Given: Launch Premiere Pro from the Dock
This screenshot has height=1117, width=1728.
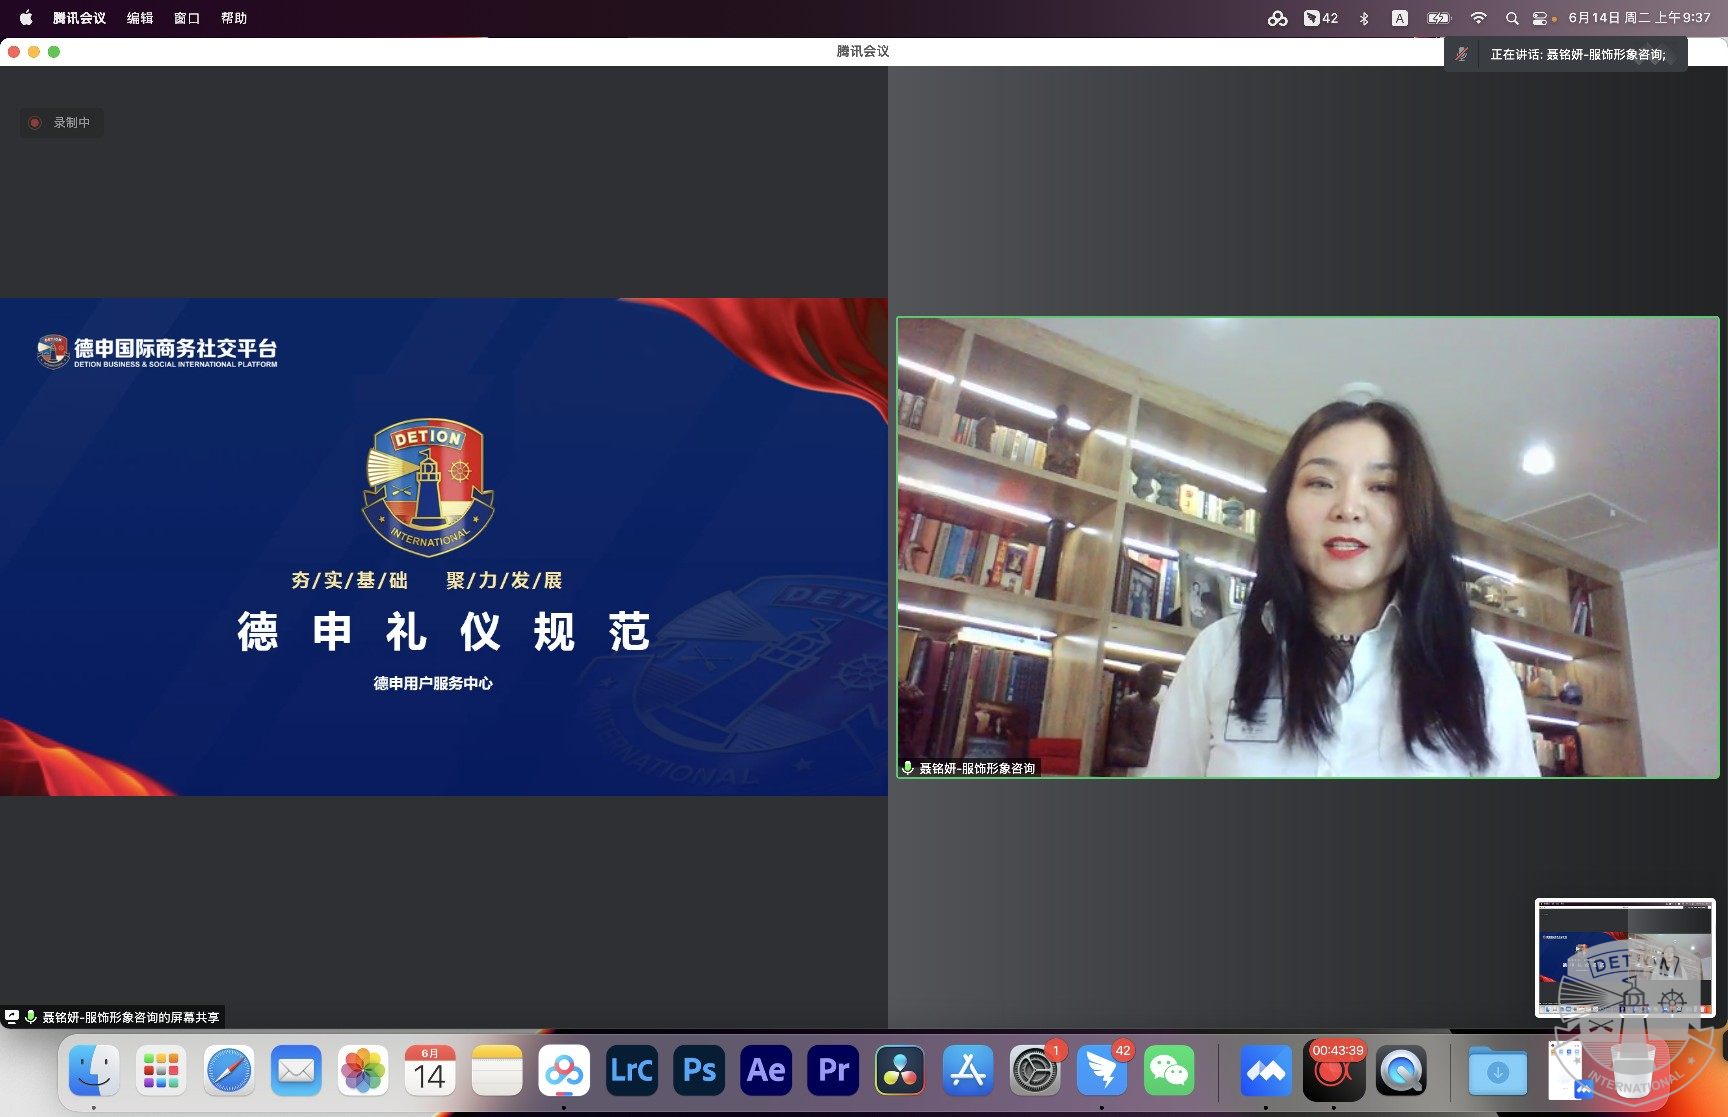Looking at the screenshot, I should pos(833,1071).
